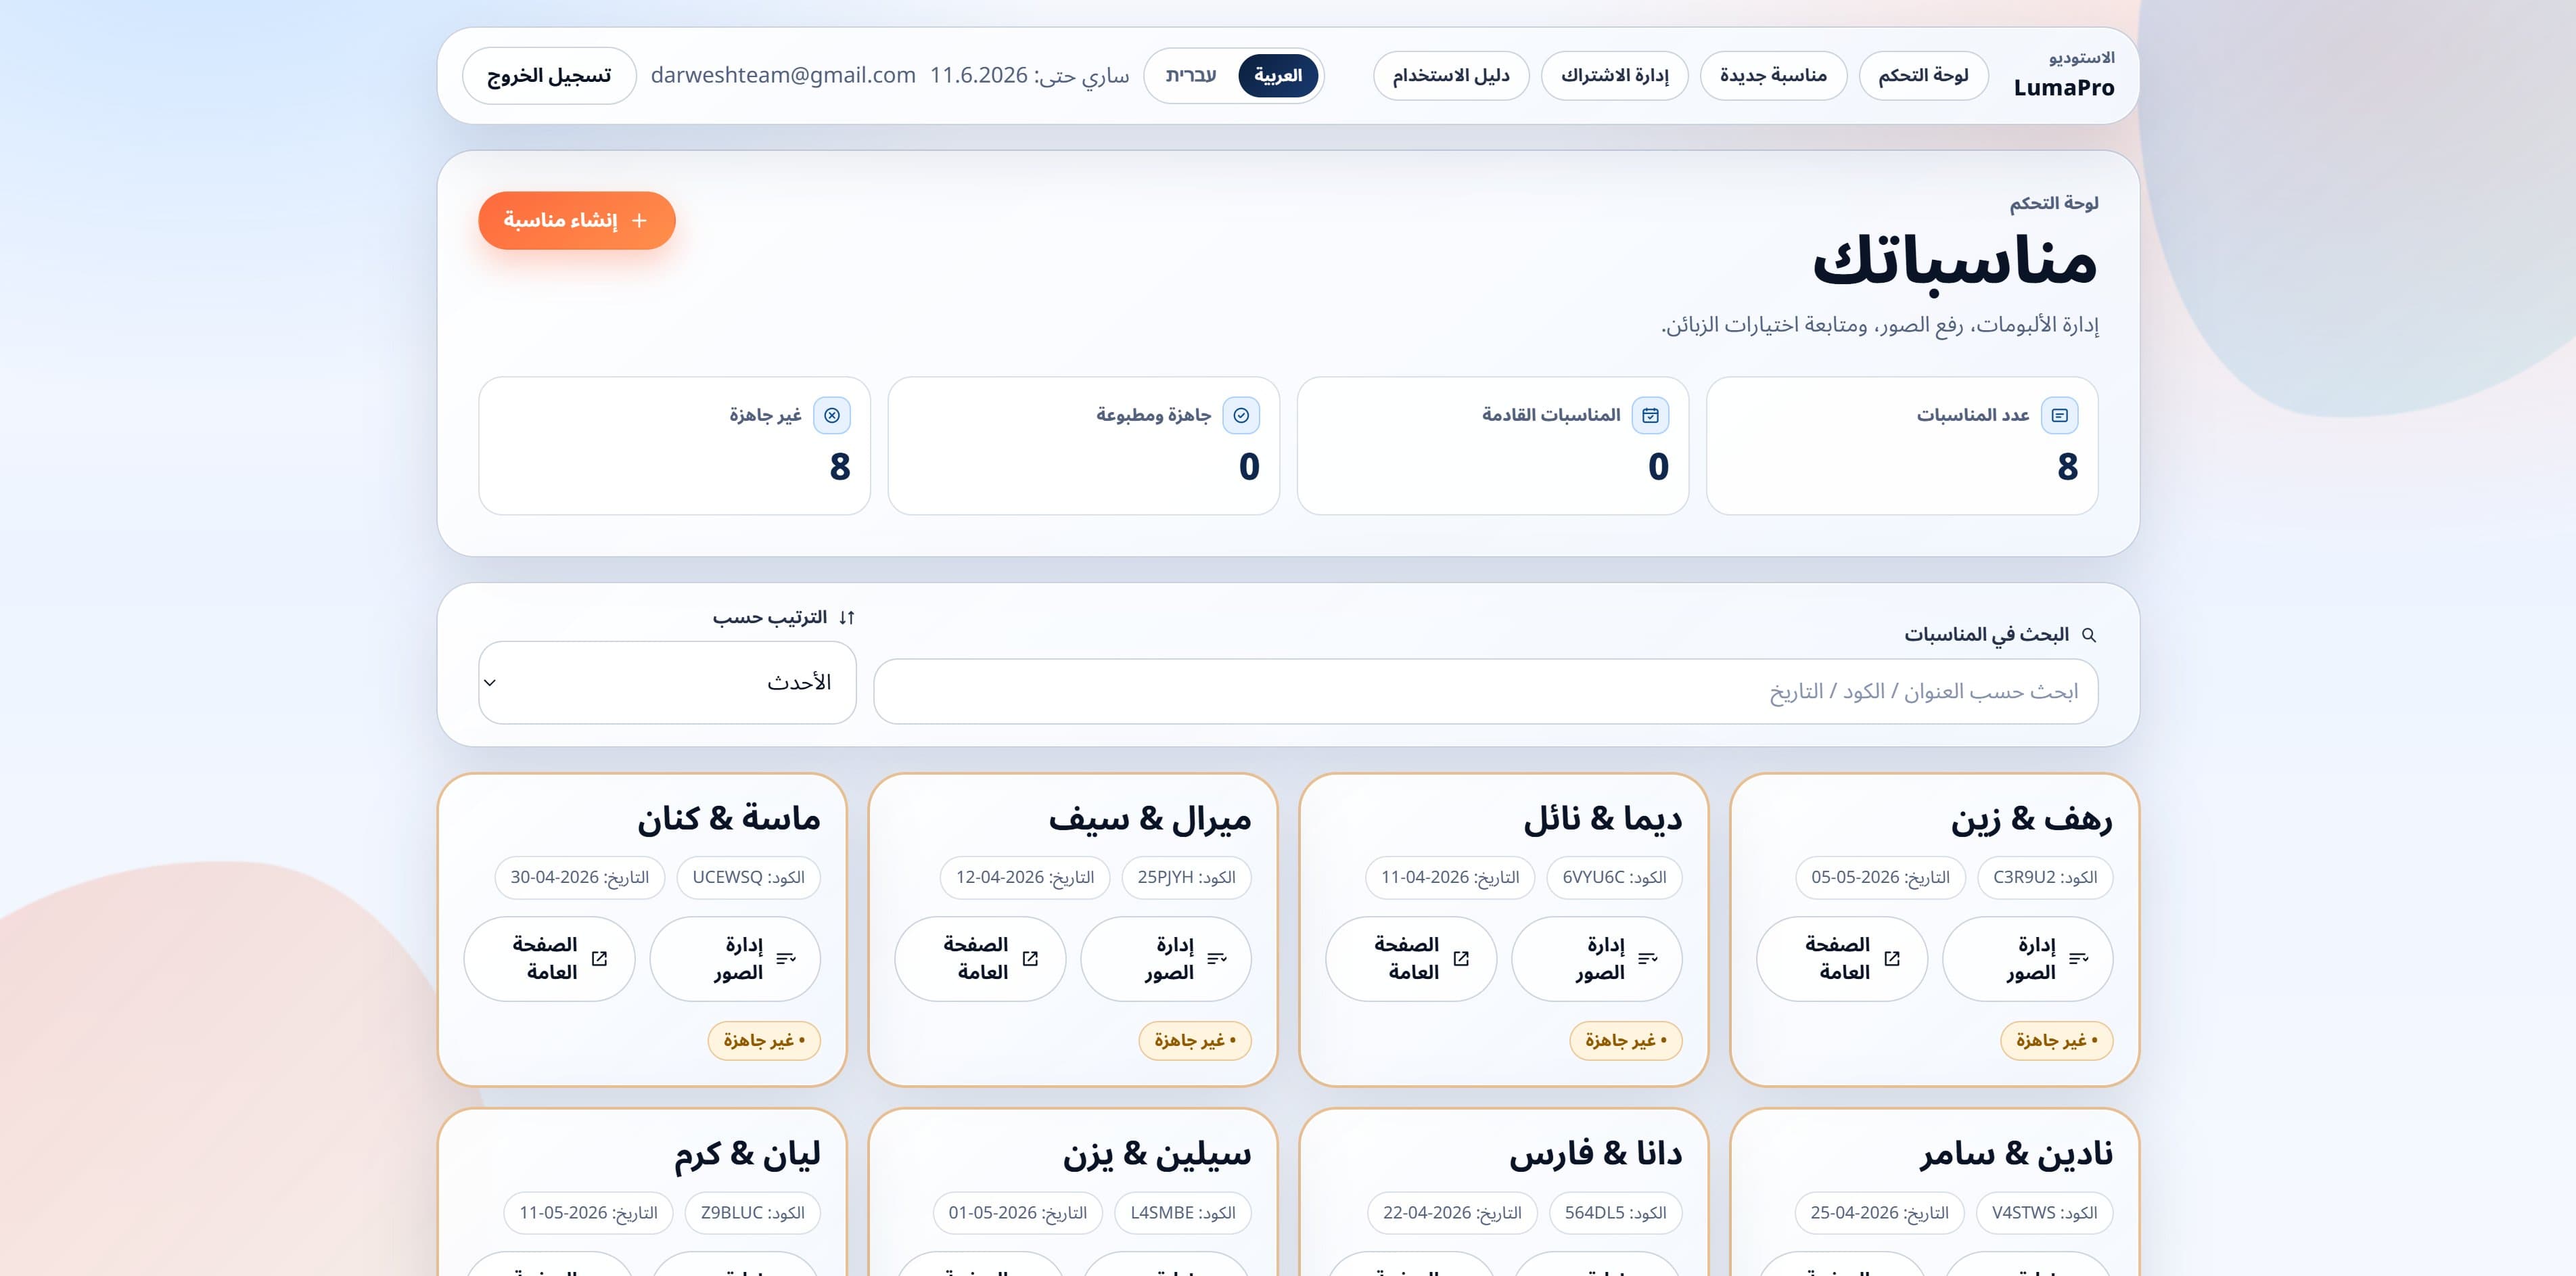Click the plus icon in Create Event button
Image resolution: width=2576 pixels, height=1276 pixels.
pyautogui.click(x=640, y=220)
